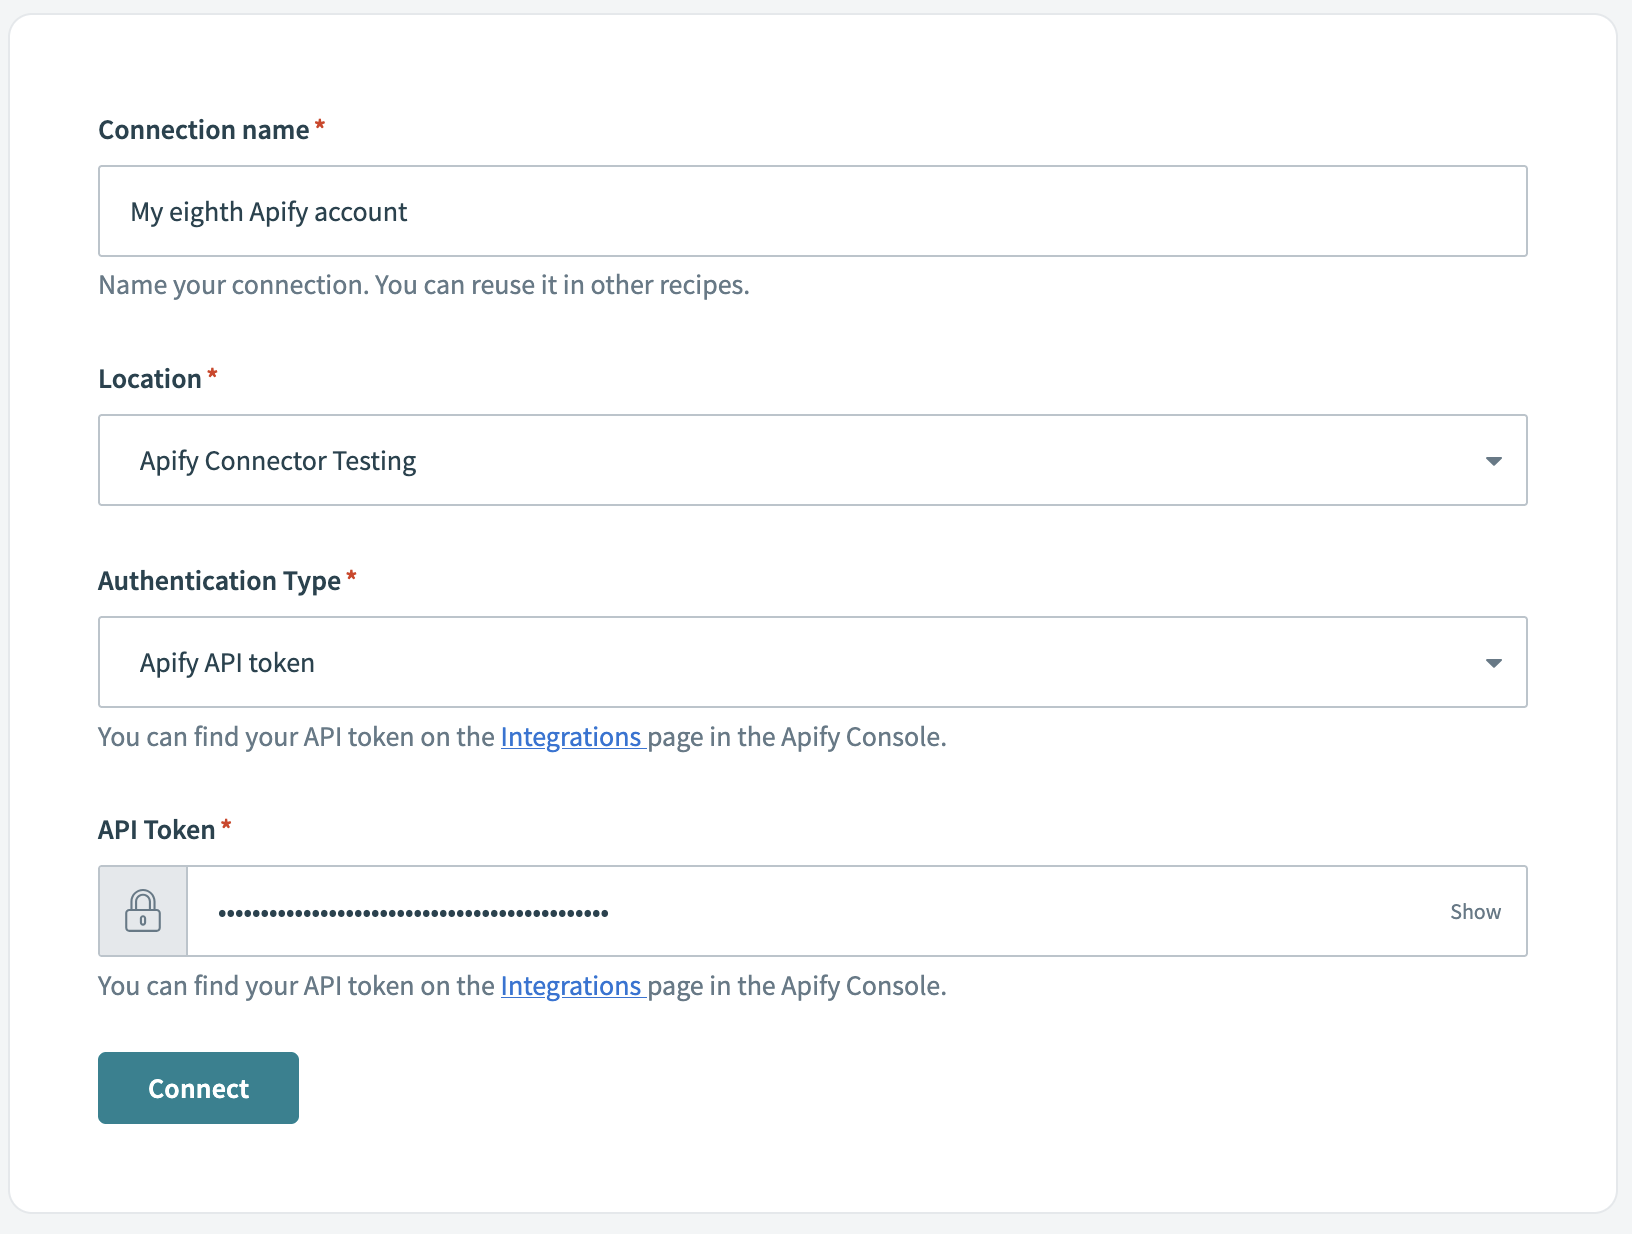Viewport: 1632px width, 1234px height.
Task: Click the Authentication Type label
Action: pos(219,580)
